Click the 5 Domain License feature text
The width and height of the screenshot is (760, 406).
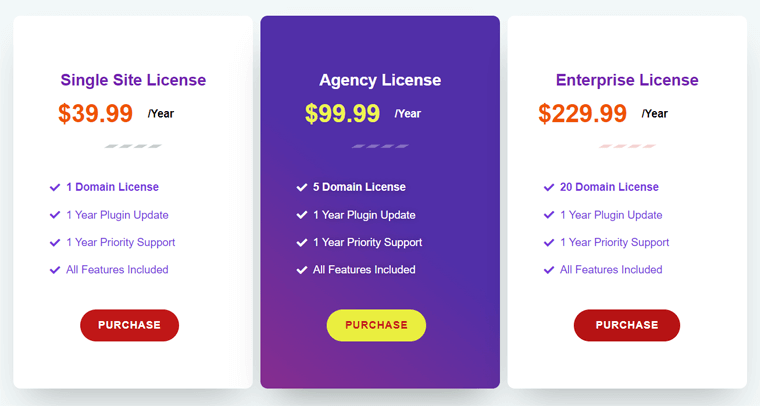pos(359,187)
